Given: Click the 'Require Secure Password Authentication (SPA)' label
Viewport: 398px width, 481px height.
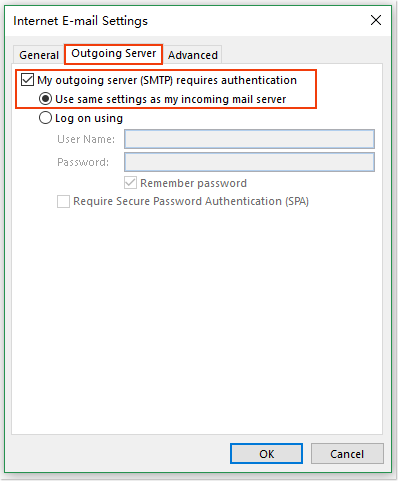Looking at the screenshot, I should click(191, 201).
